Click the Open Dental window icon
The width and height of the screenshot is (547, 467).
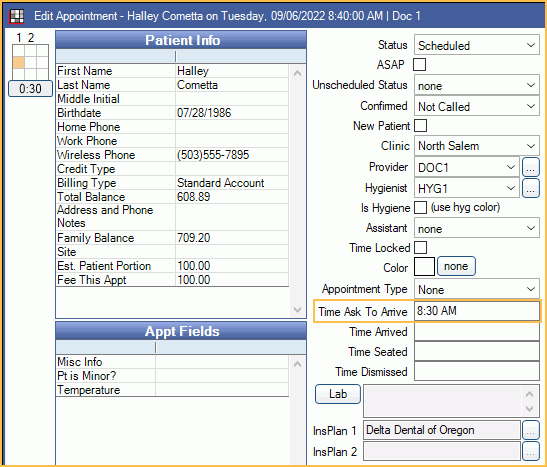pyautogui.click(x=17, y=16)
